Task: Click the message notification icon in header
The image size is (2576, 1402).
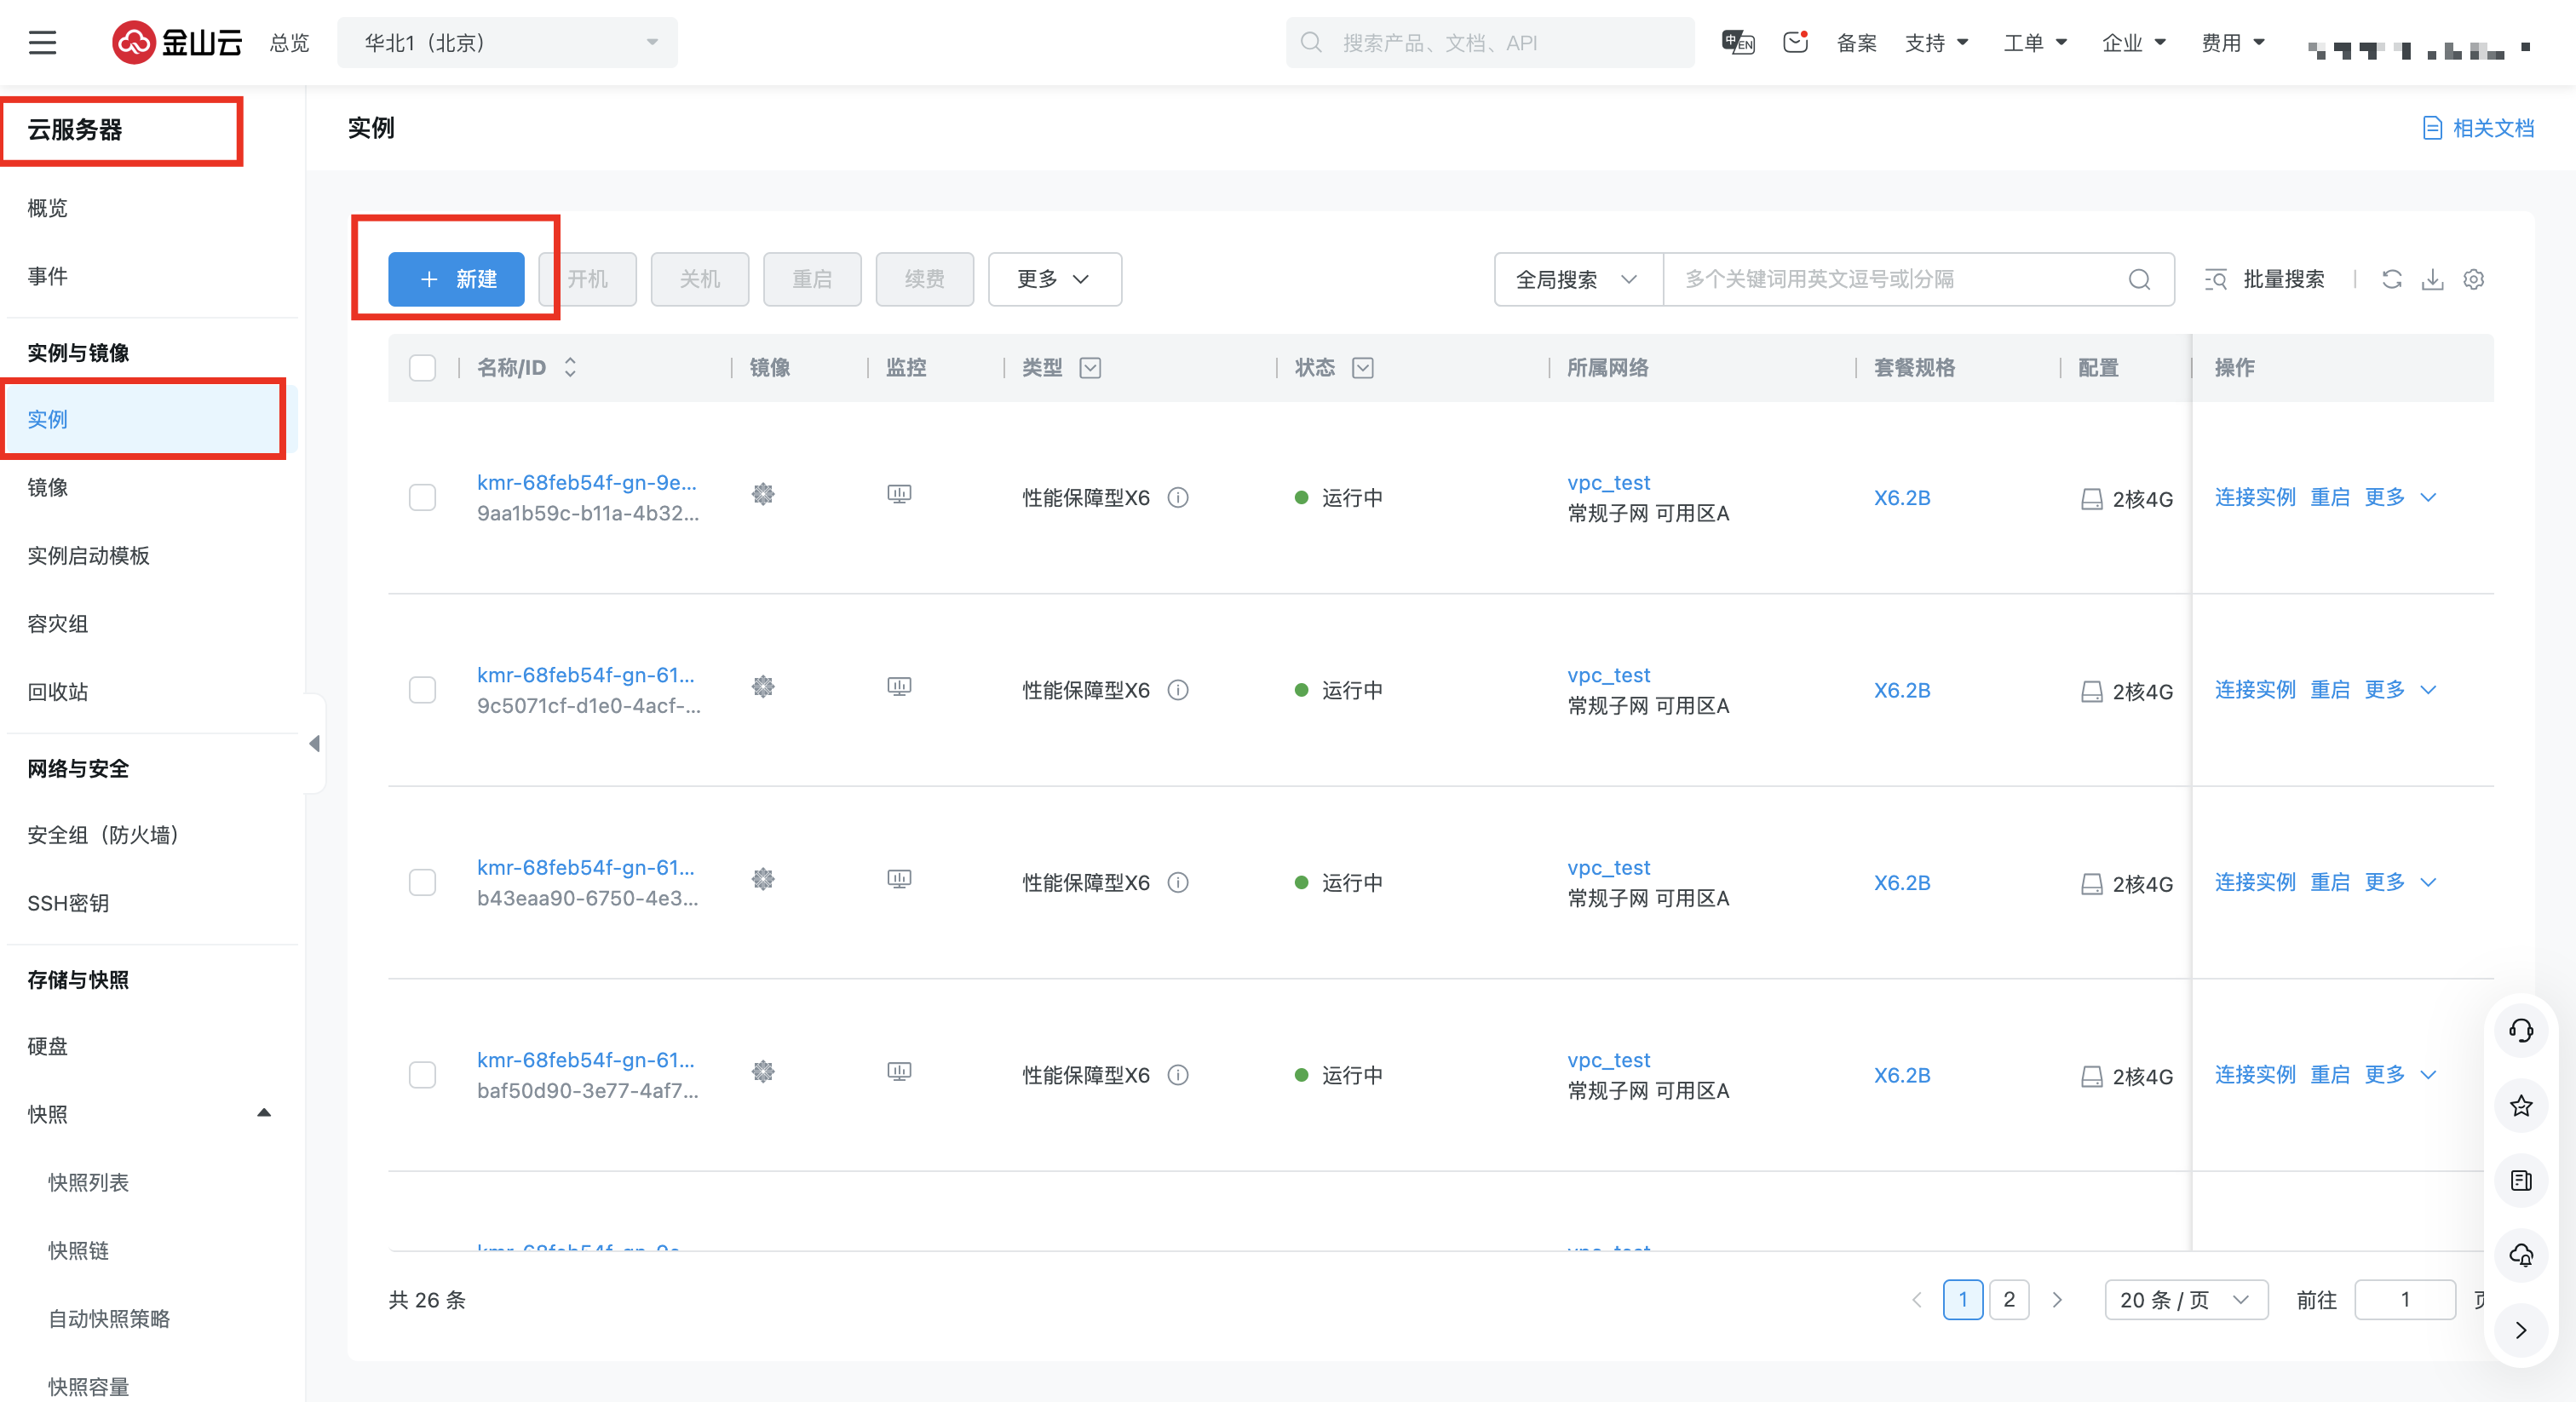Action: coord(1795,42)
